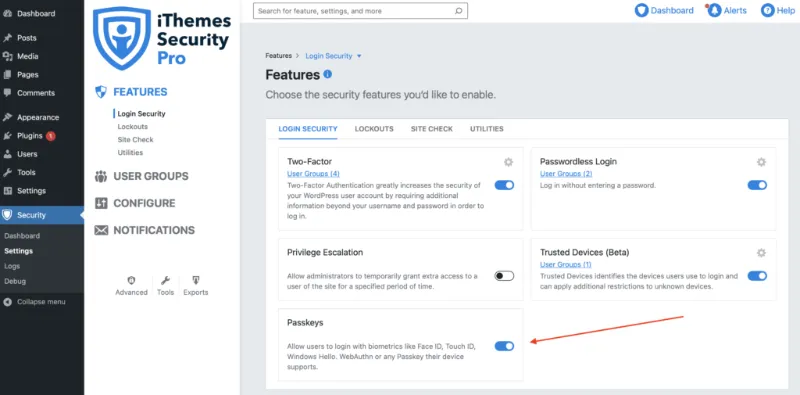Open Two-Factor settings gear
This screenshot has height=395, width=800.
click(508, 162)
